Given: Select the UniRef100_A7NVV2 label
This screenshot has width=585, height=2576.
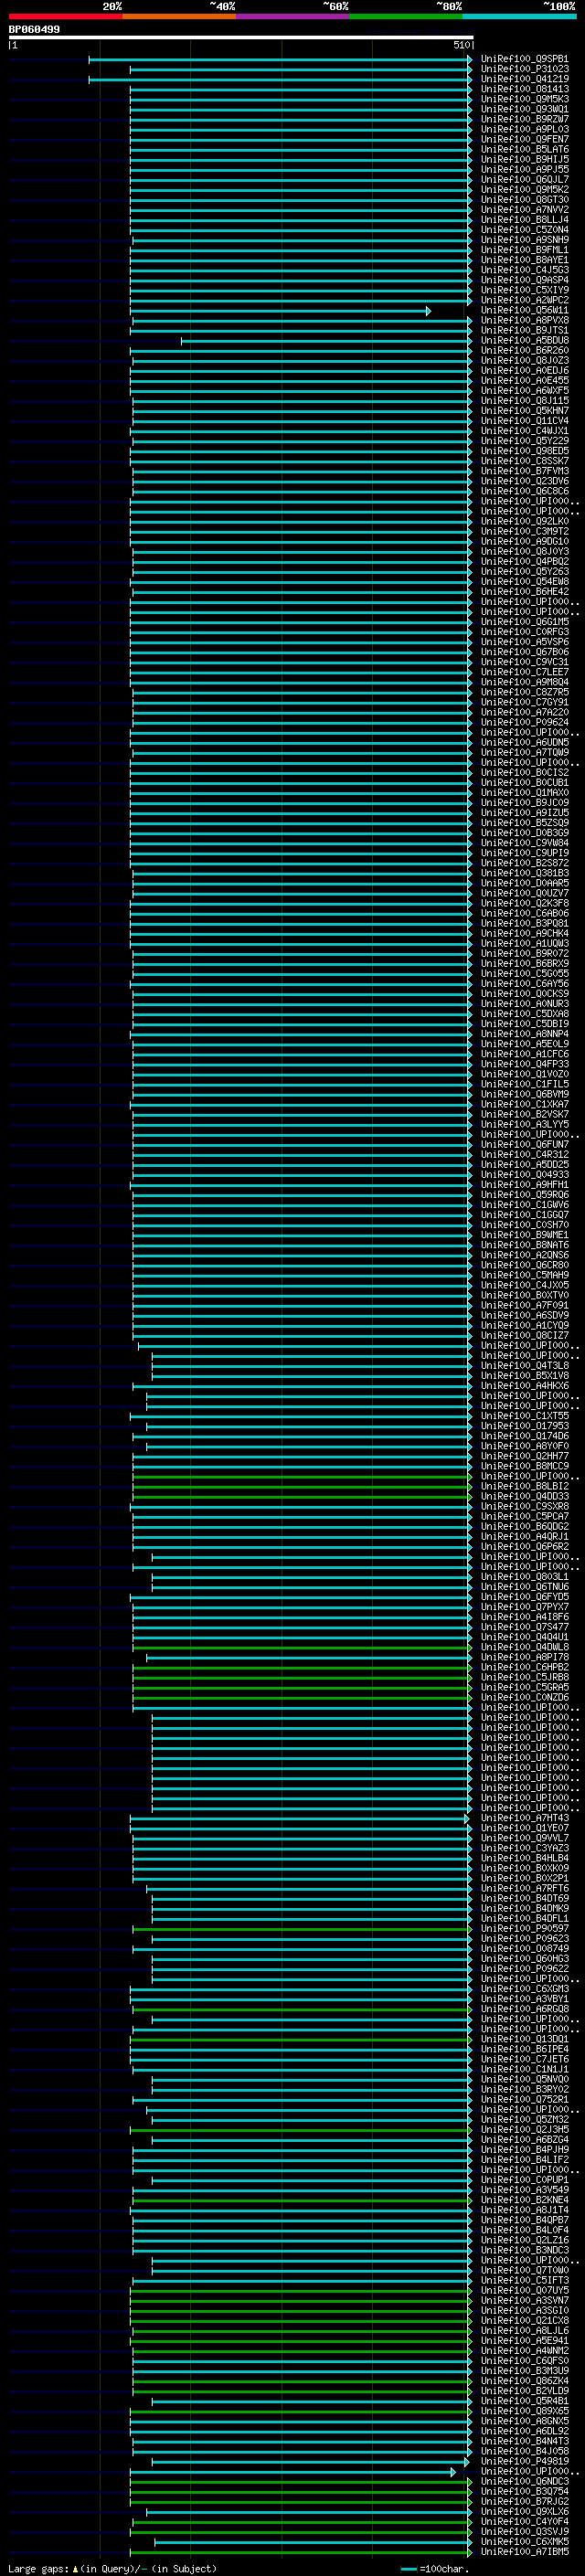Looking at the screenshot, I should [x=524, y=210].
